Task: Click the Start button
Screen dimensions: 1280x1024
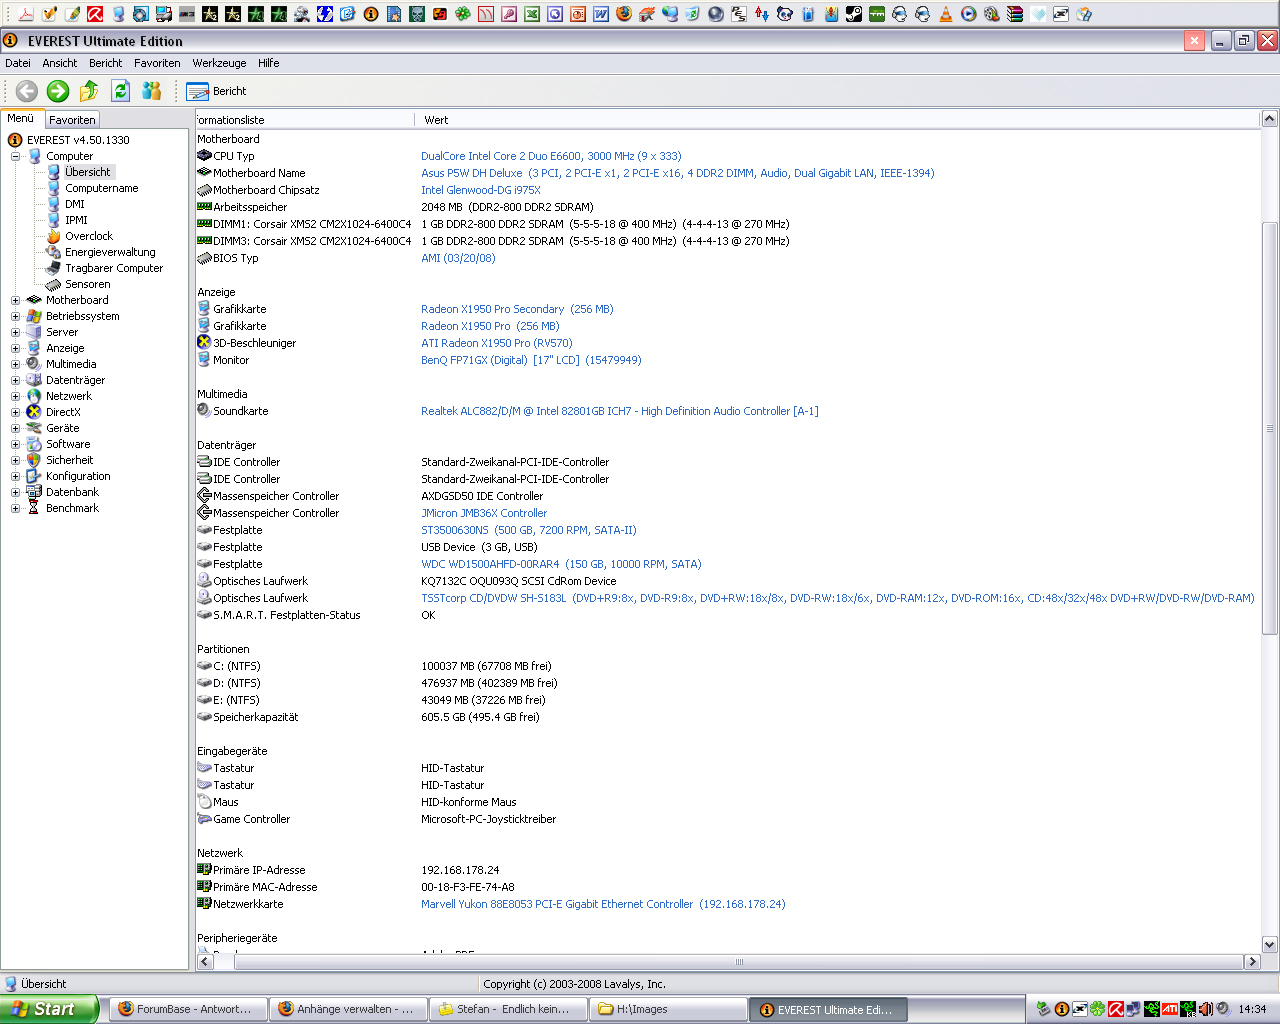Action: (49, 1009)
